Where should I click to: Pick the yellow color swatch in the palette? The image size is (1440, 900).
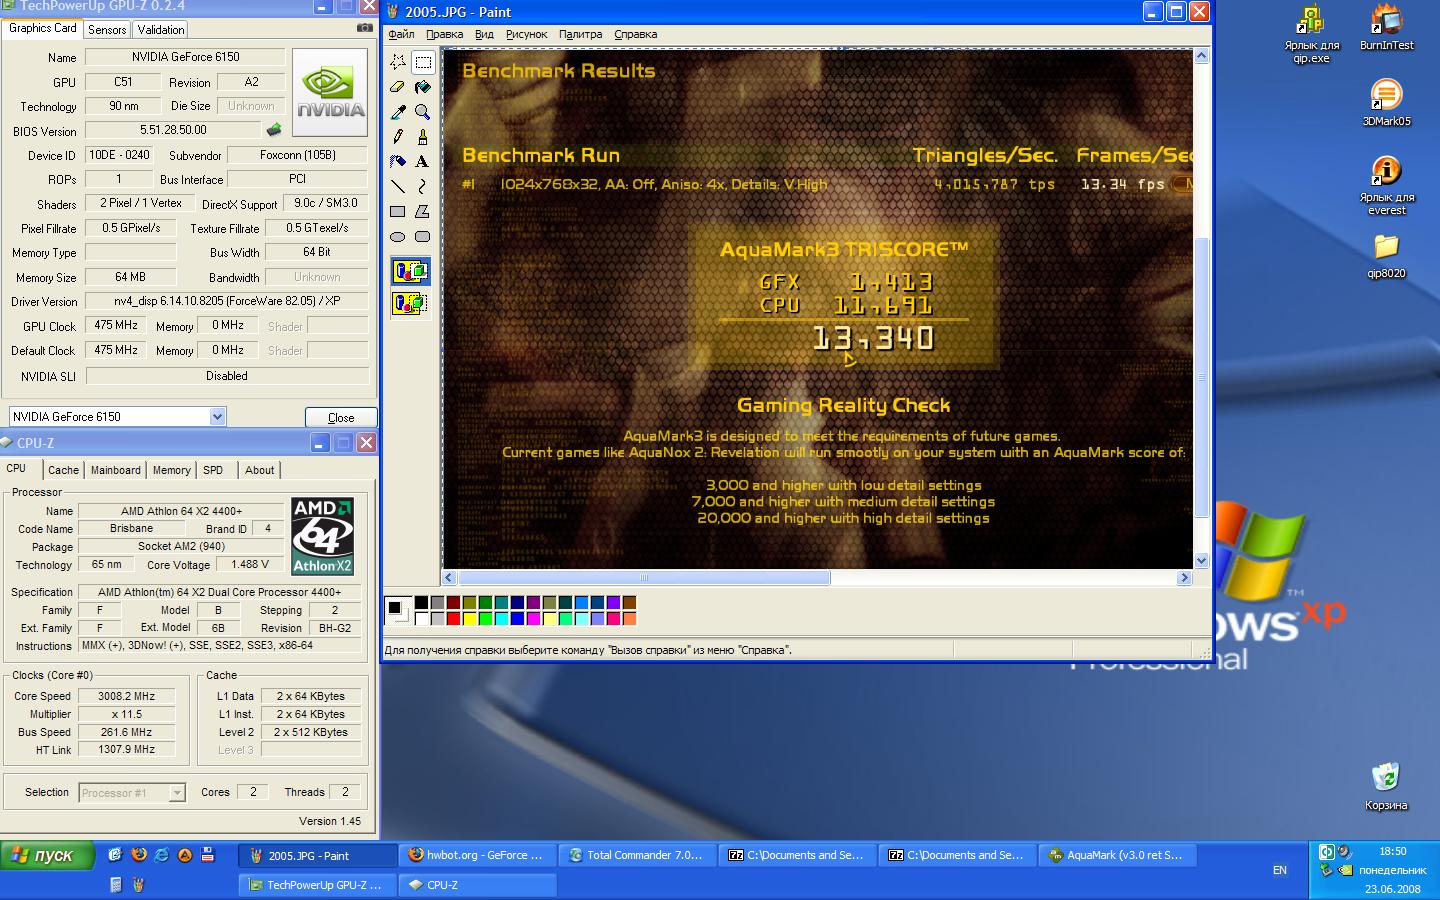[x=469, y=619]
